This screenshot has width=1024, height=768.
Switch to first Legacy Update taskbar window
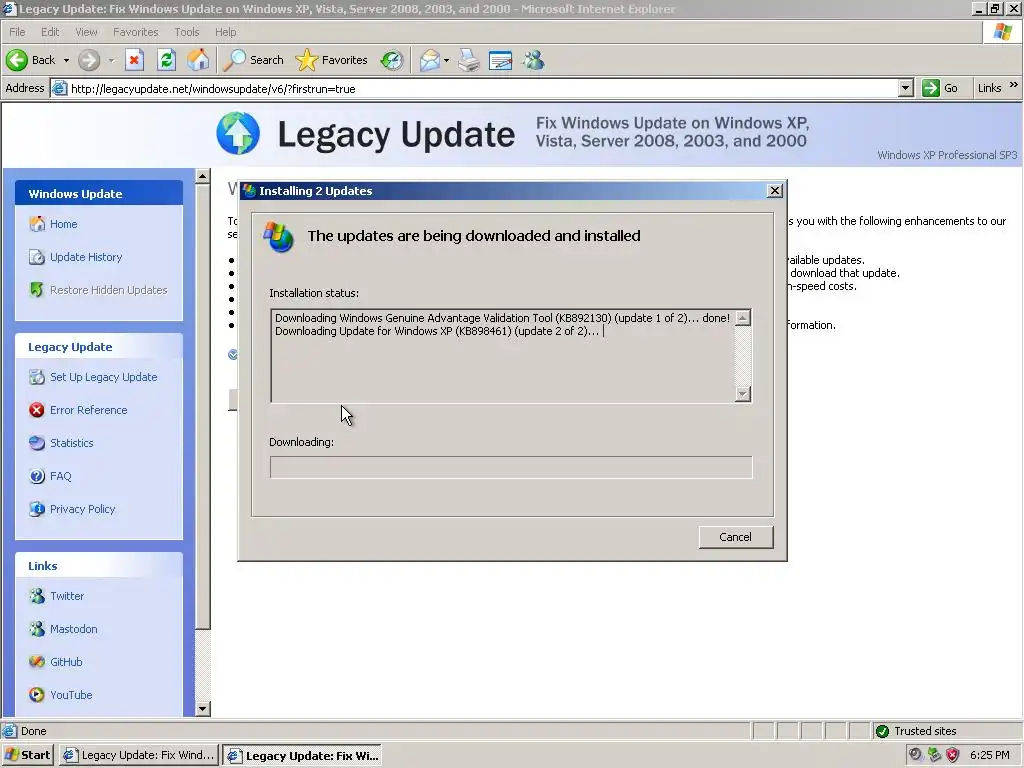(139, 755)
